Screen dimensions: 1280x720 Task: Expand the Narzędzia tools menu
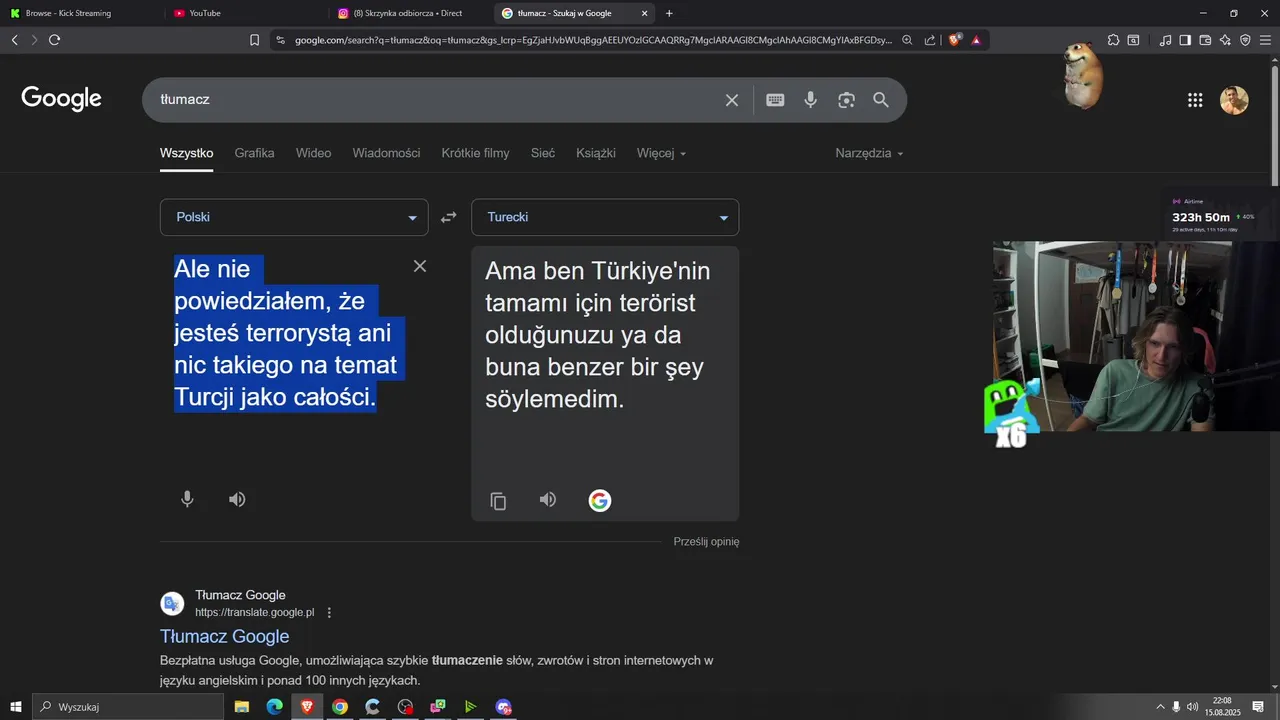tap(869, 153)
